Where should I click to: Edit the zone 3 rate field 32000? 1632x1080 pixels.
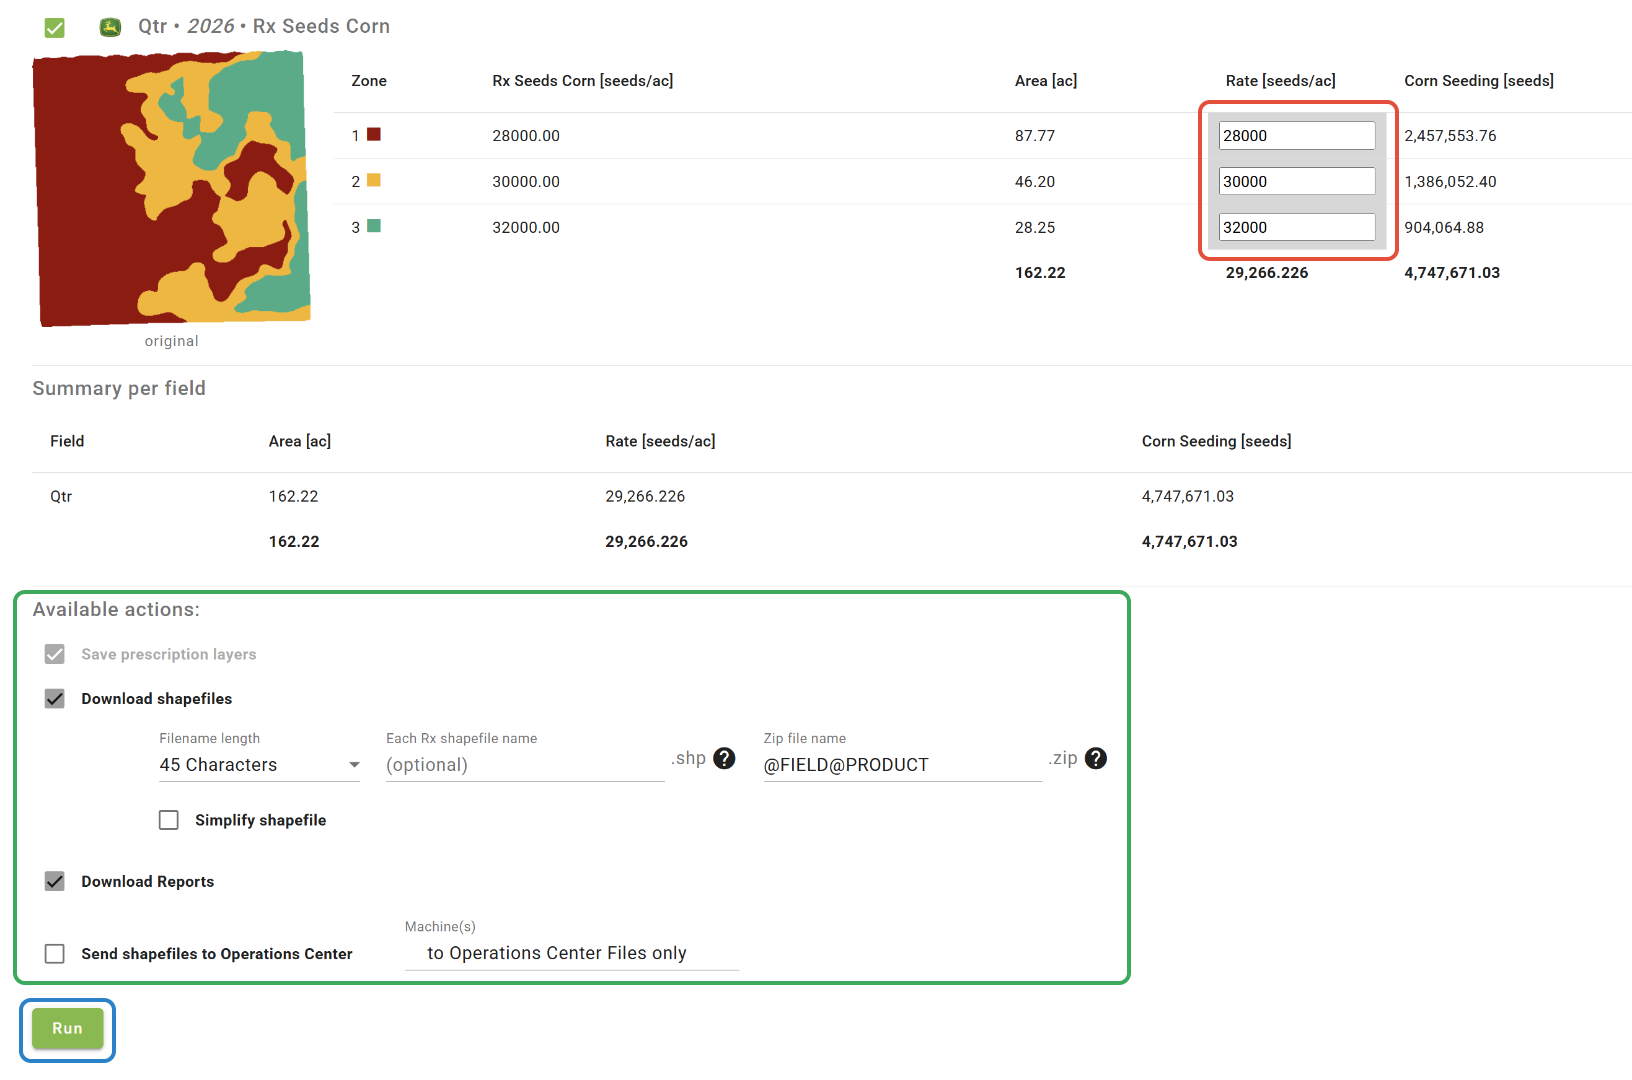tap(1296, 228)
